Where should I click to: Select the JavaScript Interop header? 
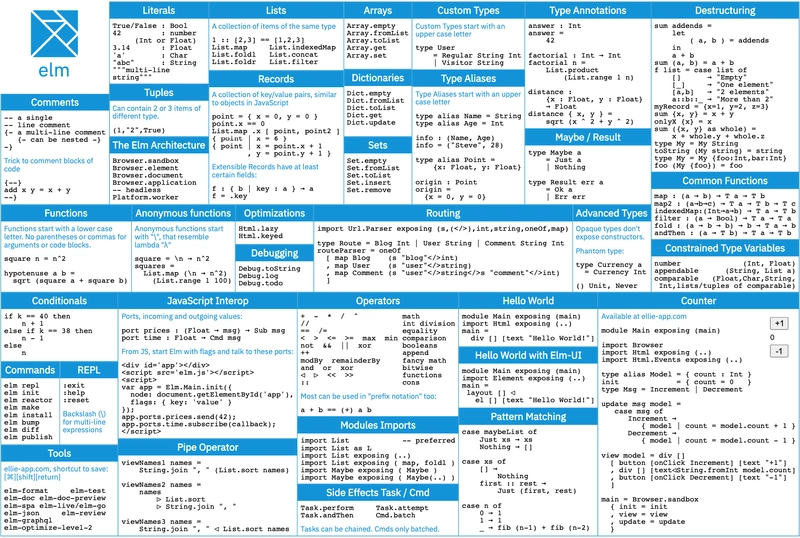[x=208, y=301]
